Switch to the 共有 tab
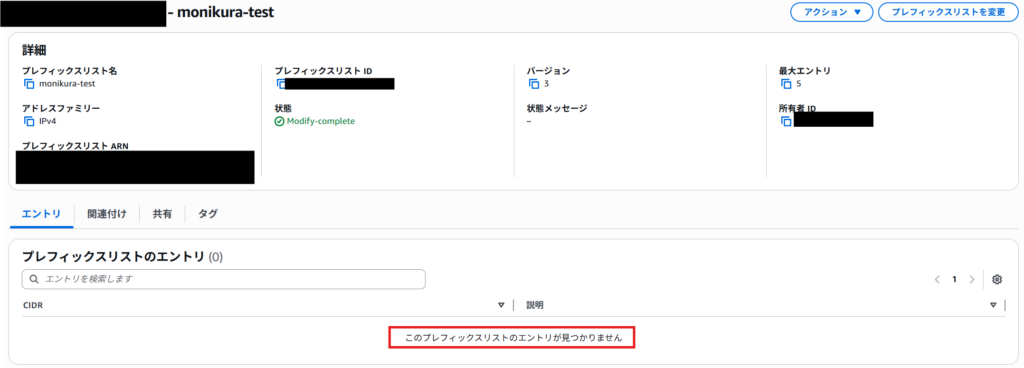Viewport: 1024px width, 368px height. pos(162,213)
